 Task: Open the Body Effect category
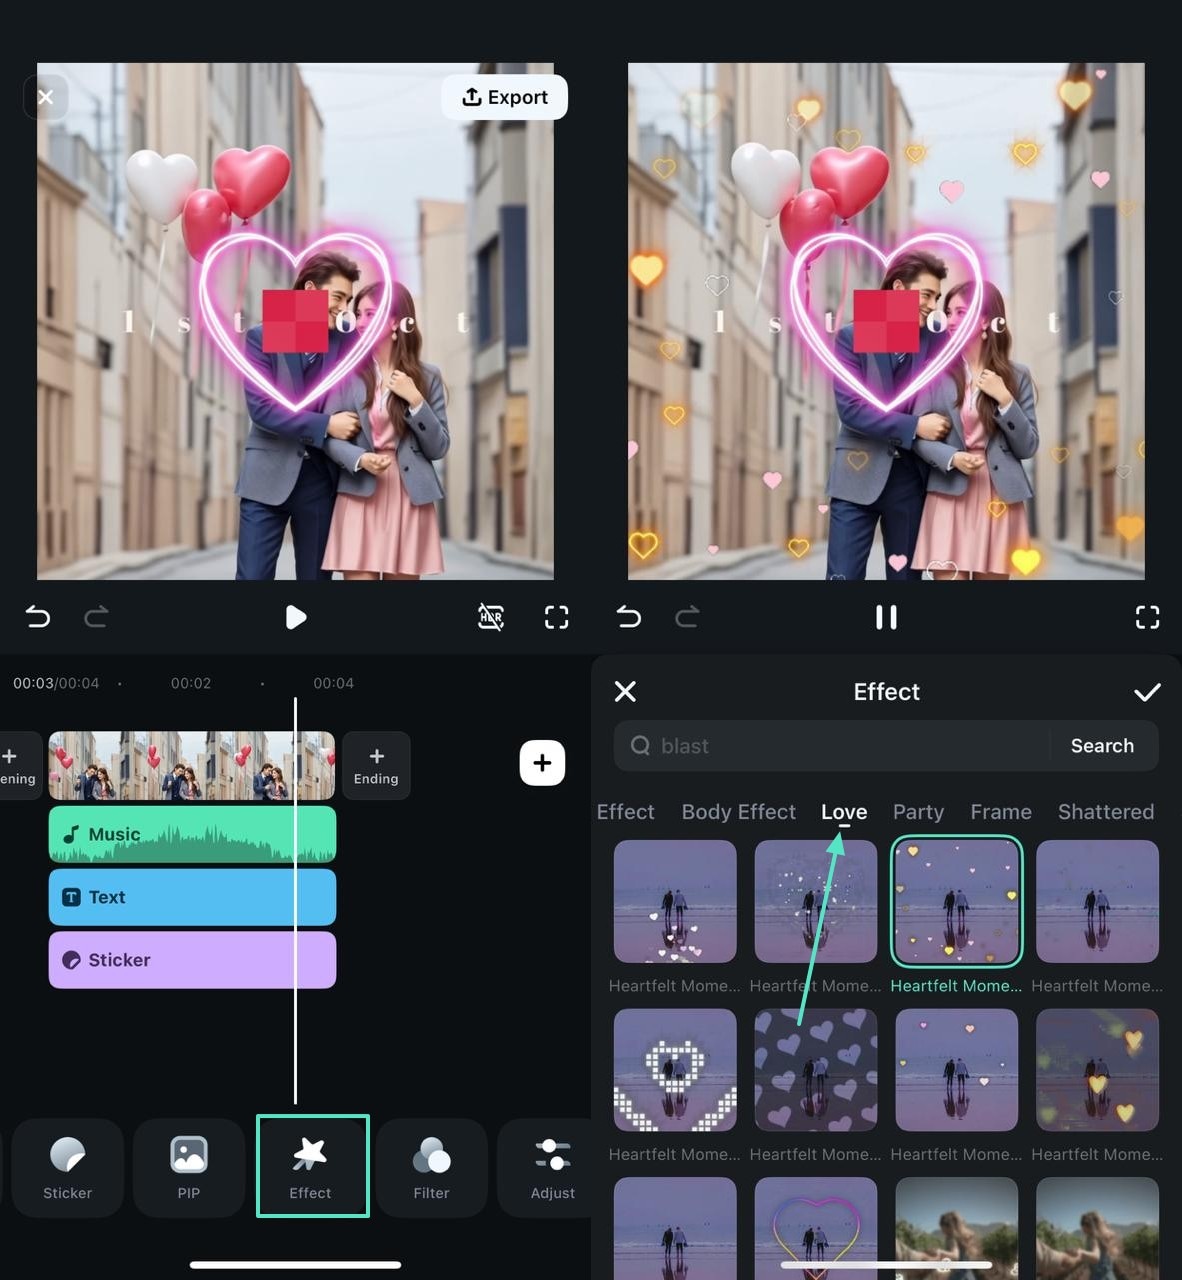pos(738,812)
